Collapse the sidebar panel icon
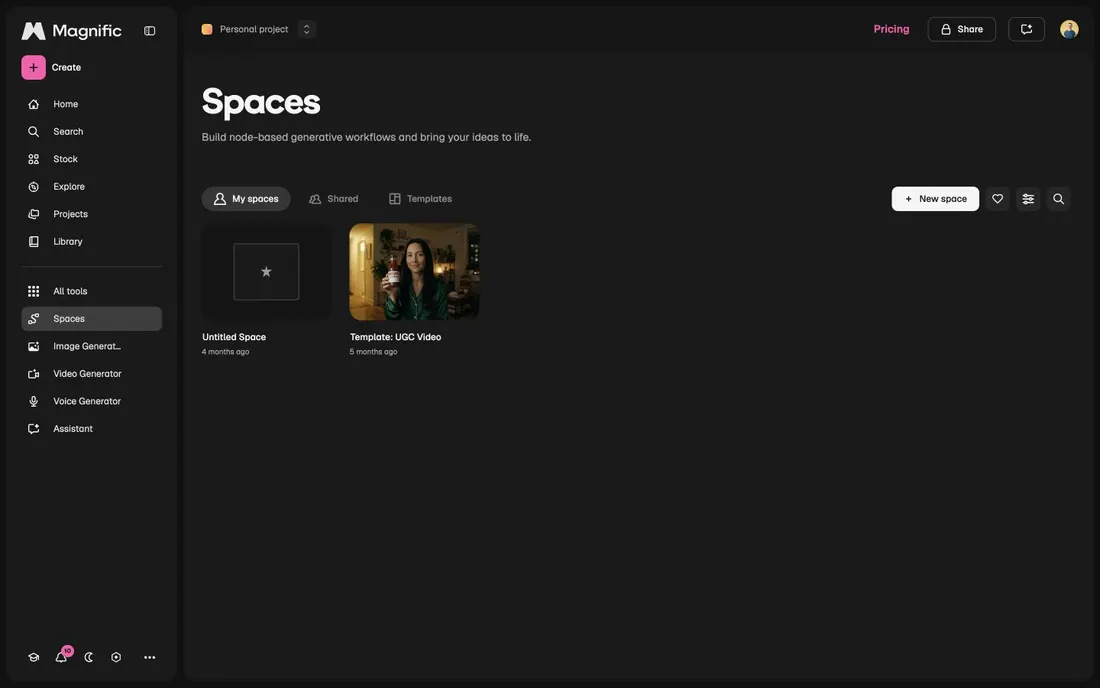 [149, 31]
